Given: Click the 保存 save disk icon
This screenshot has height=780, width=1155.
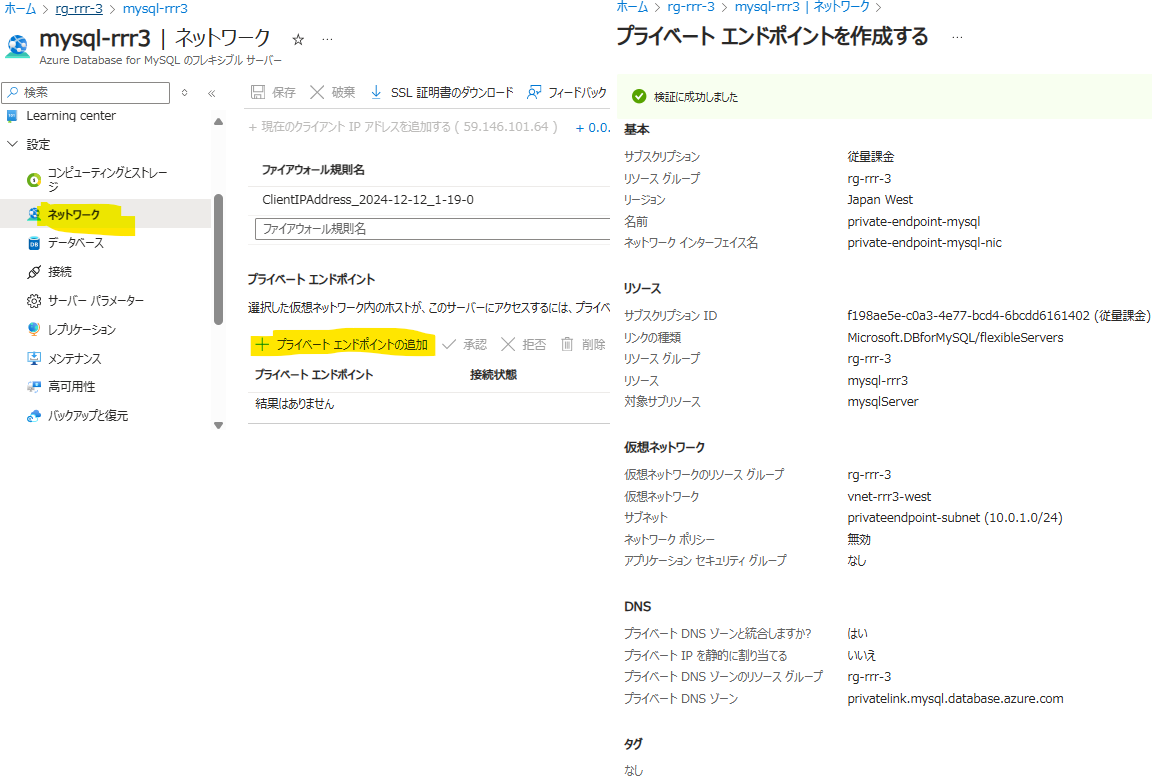Looking at the screenshot, I should pyautogui.click(x=258, y=92).
